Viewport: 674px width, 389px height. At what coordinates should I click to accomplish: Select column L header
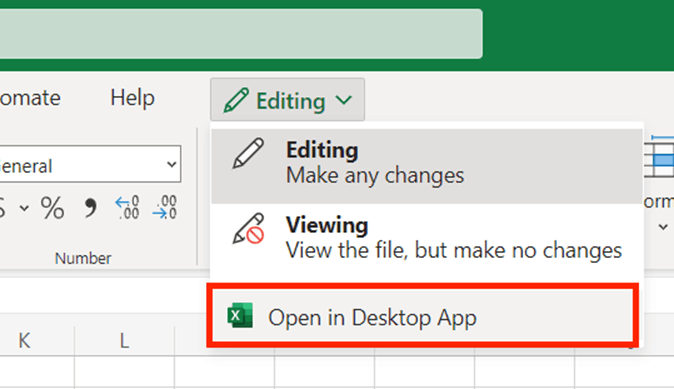(124, 341)
